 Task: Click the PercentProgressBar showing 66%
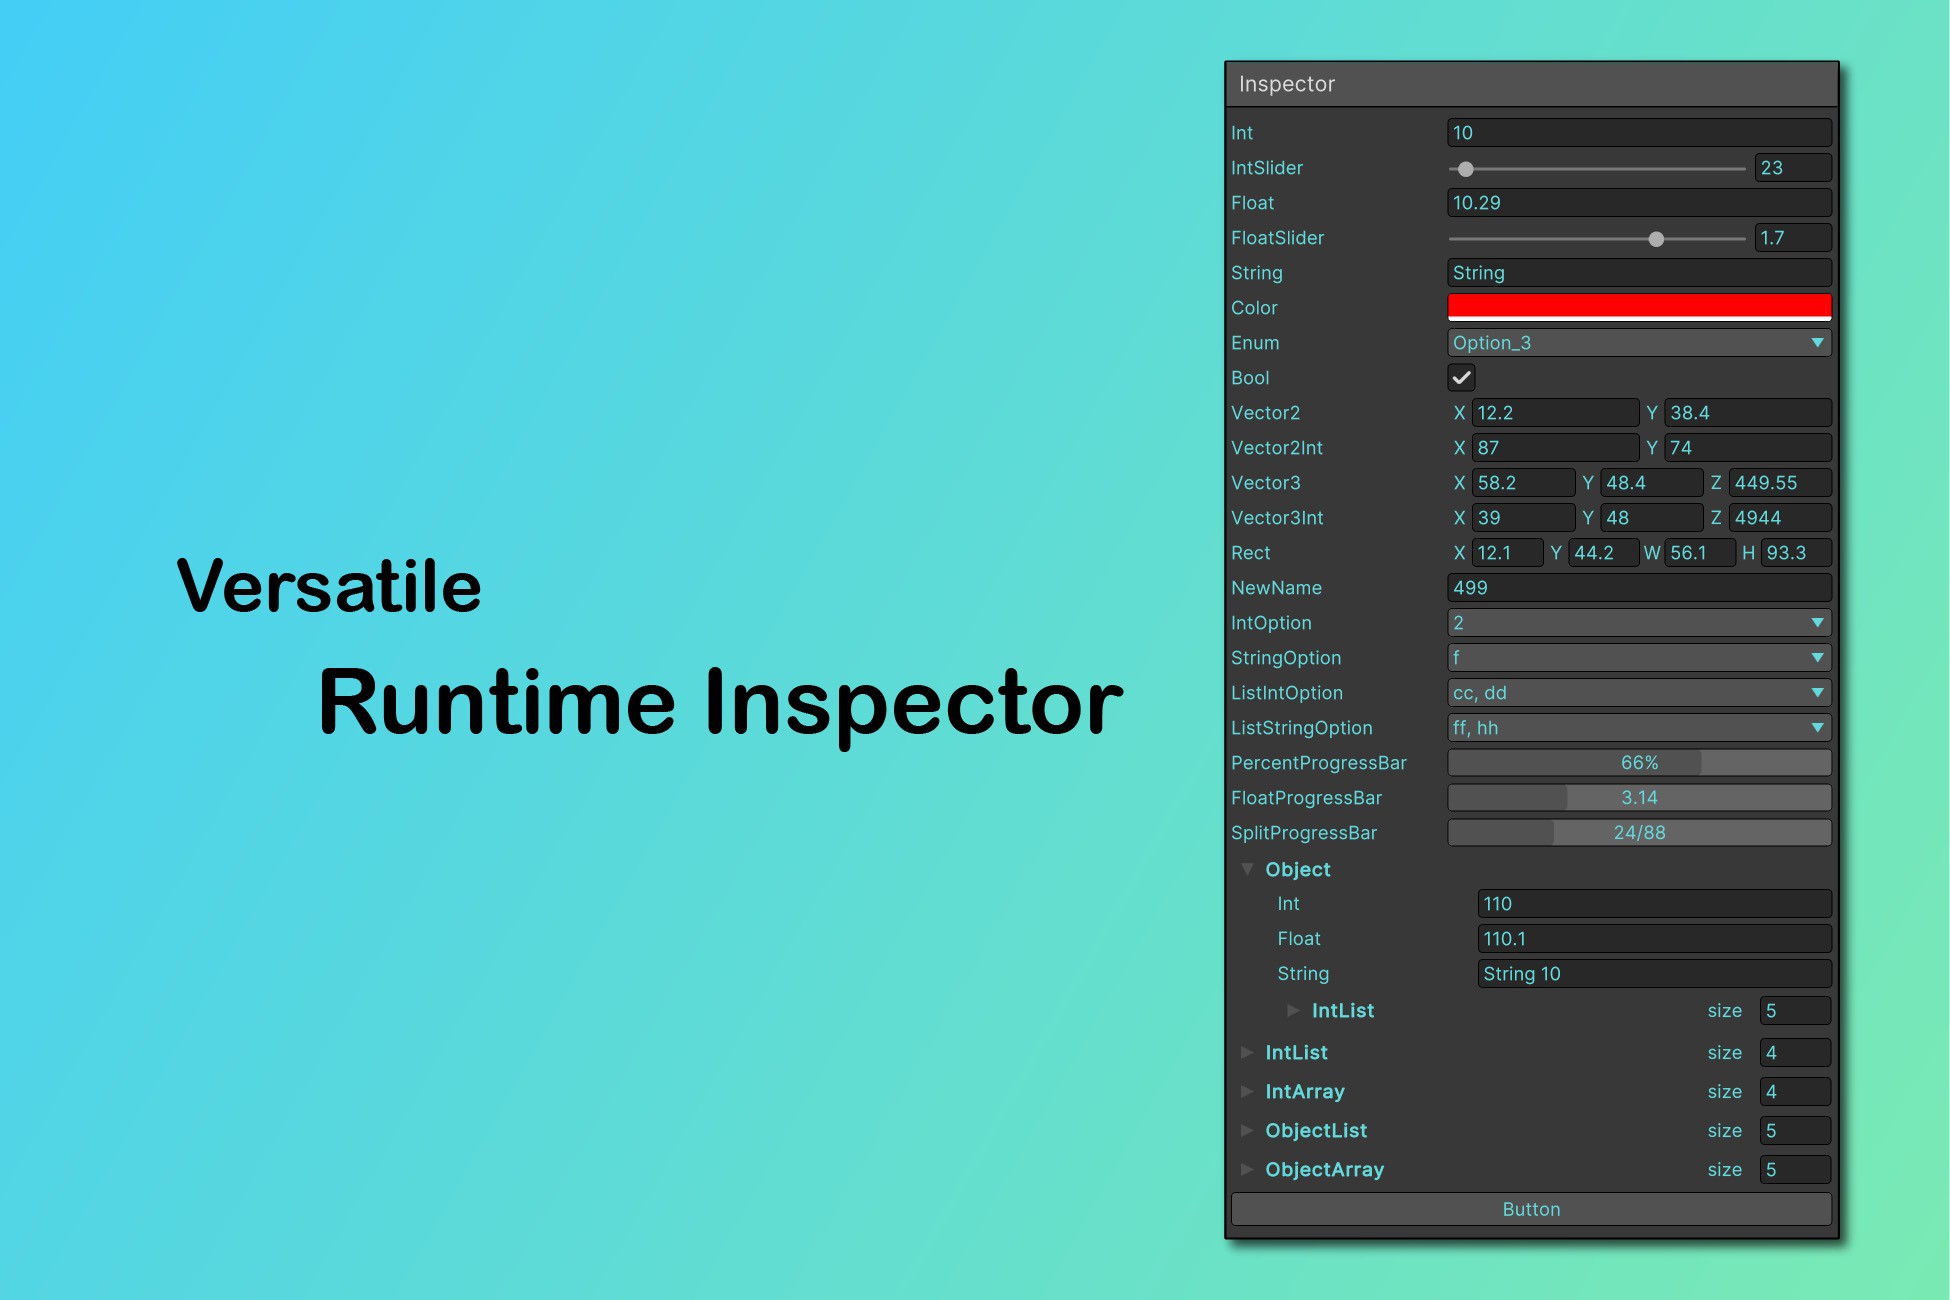[x=1638, y=762]
